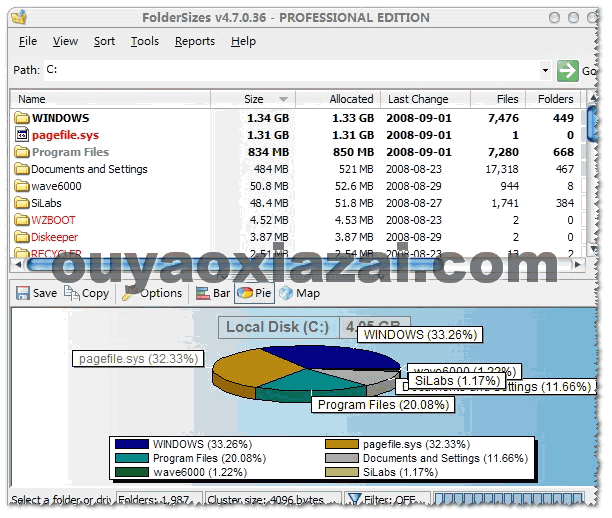Sort by the Size column header
This screenshot has height=518, width=612.
253,99
